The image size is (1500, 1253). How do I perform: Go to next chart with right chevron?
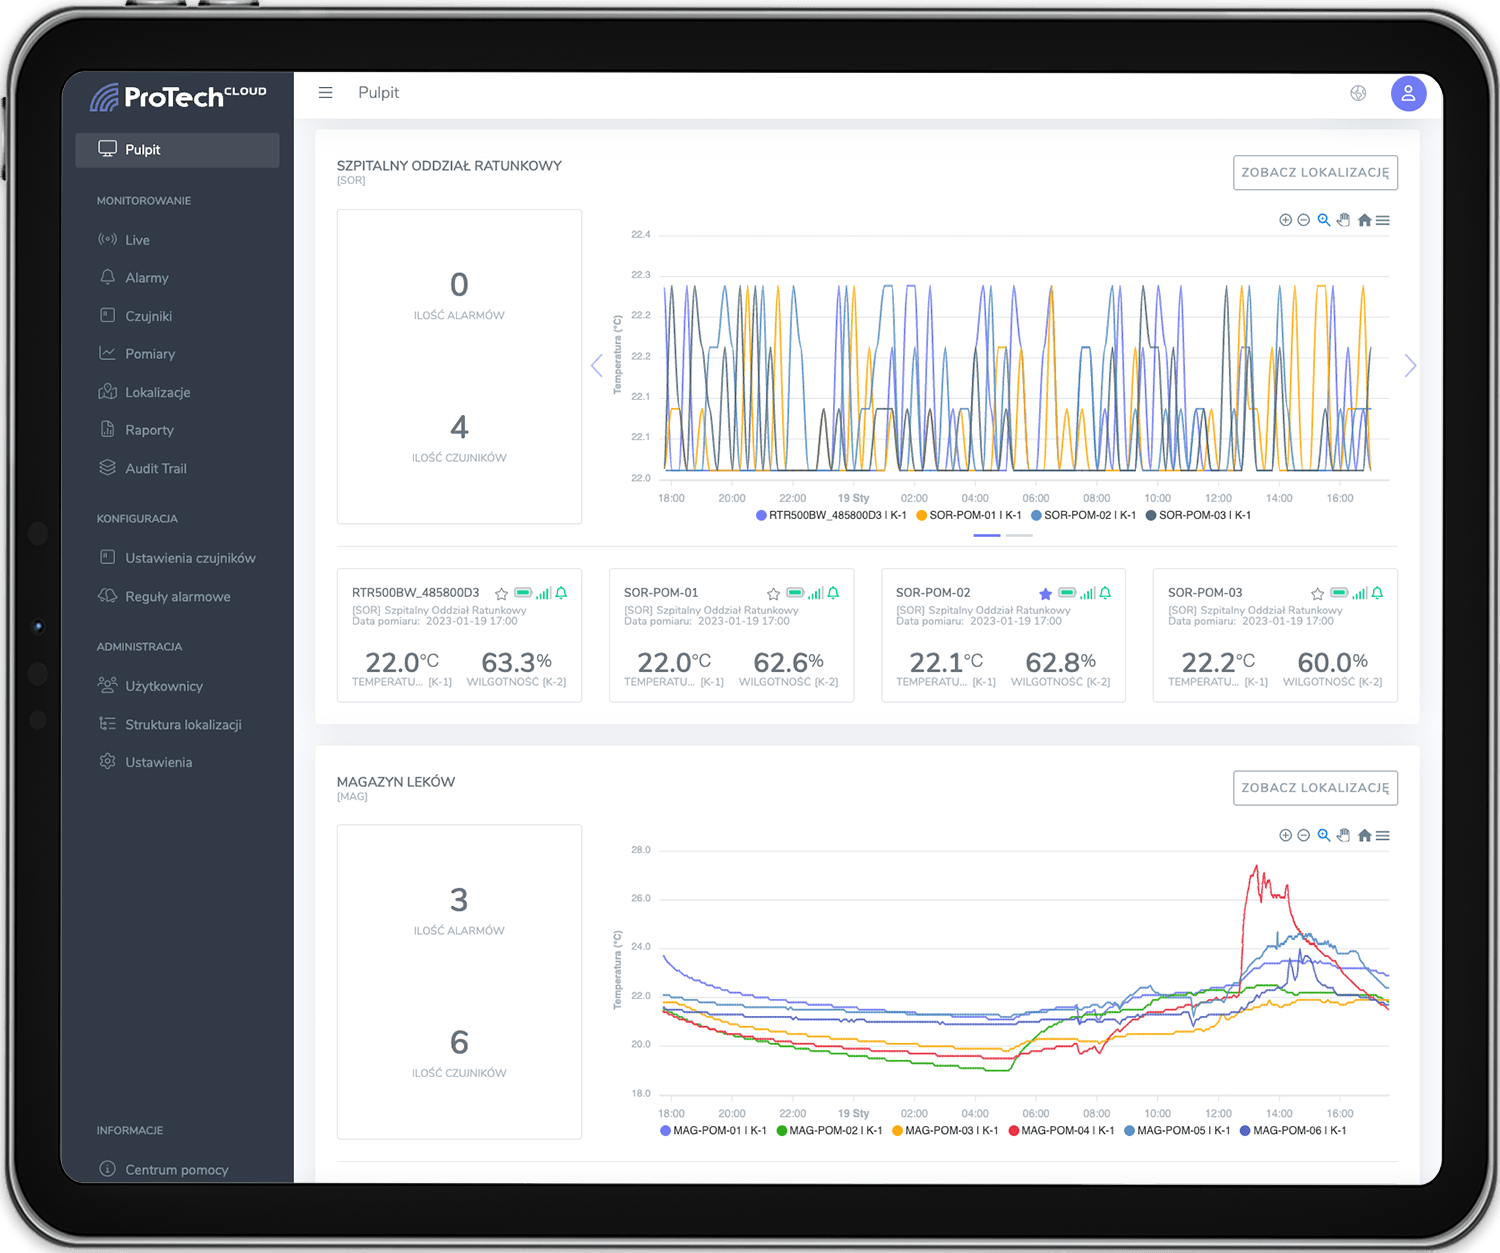click(x=1410, y=366)
